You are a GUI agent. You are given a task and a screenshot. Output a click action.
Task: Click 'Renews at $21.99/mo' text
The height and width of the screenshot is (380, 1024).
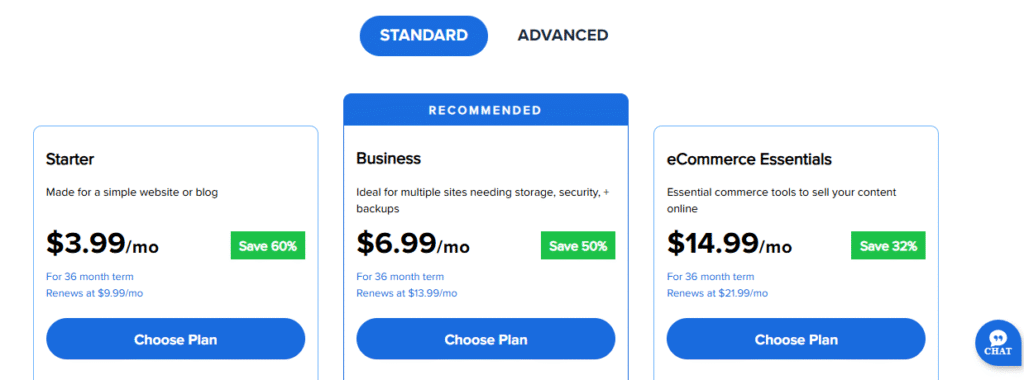click(x=717, y=293)
